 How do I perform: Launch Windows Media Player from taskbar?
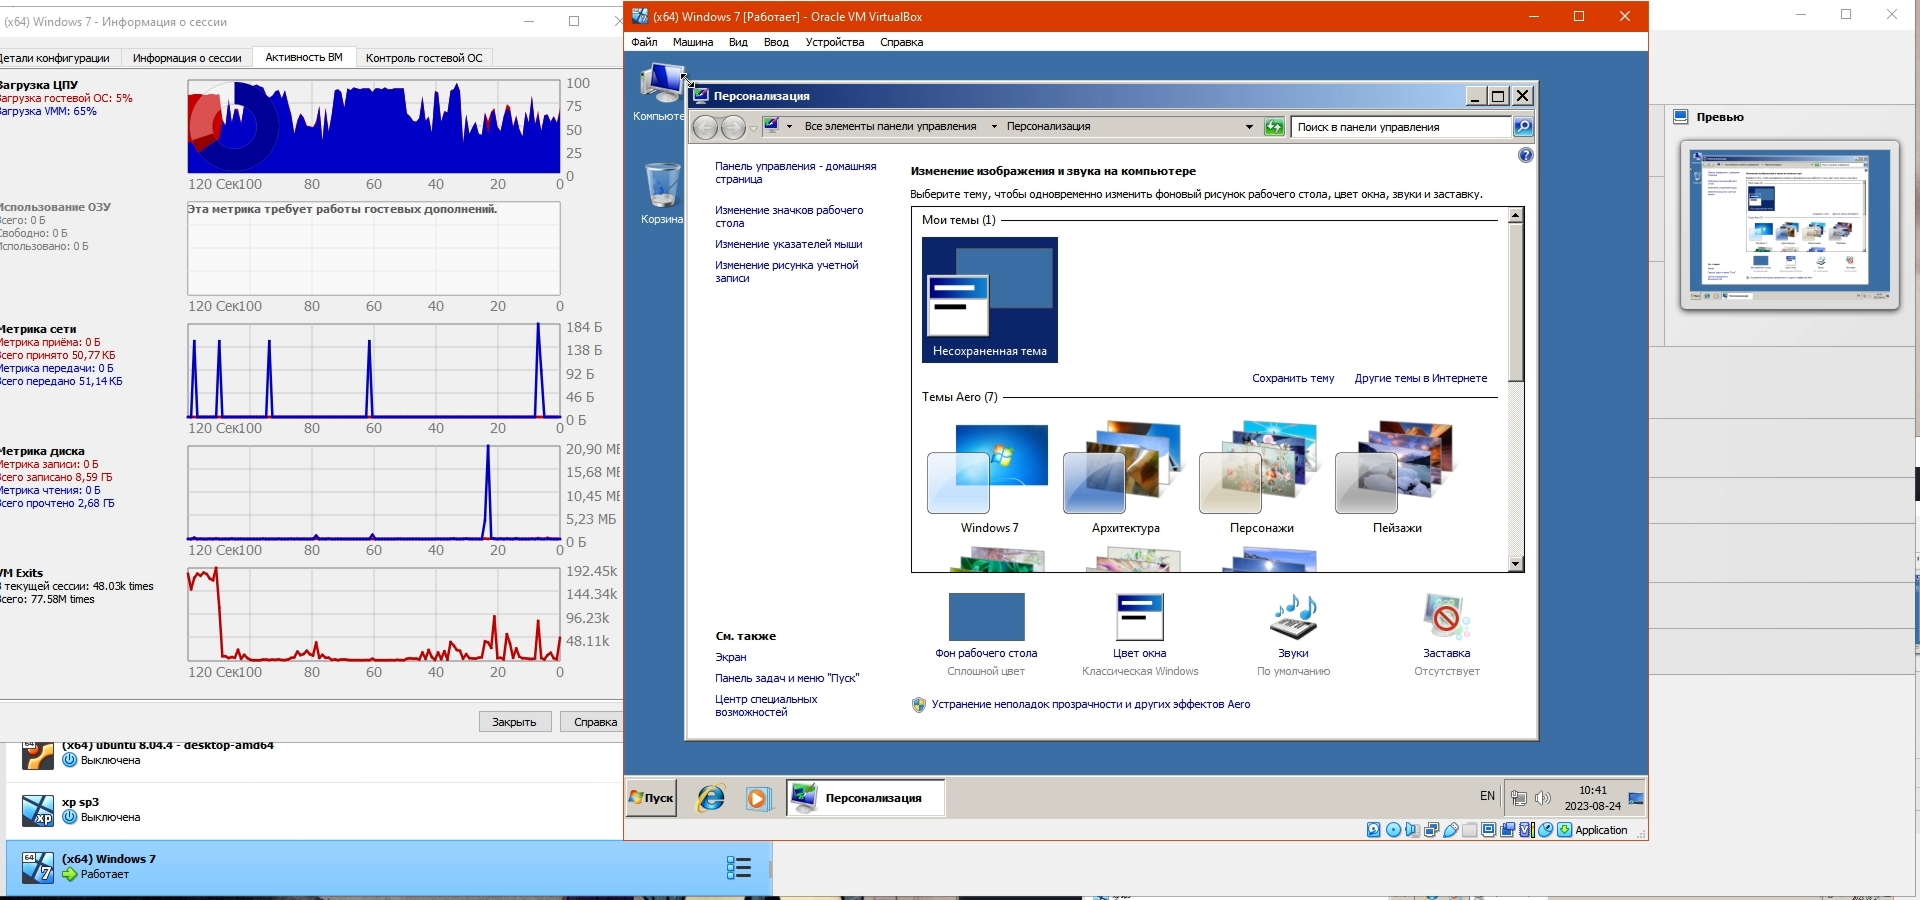click(757, 798)
